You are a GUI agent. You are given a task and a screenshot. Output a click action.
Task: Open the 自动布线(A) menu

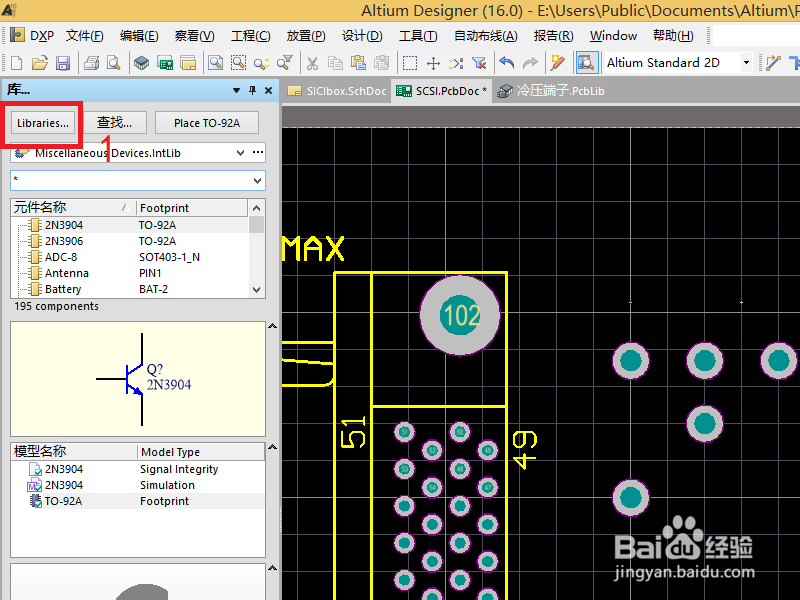(x=486, y=35)
